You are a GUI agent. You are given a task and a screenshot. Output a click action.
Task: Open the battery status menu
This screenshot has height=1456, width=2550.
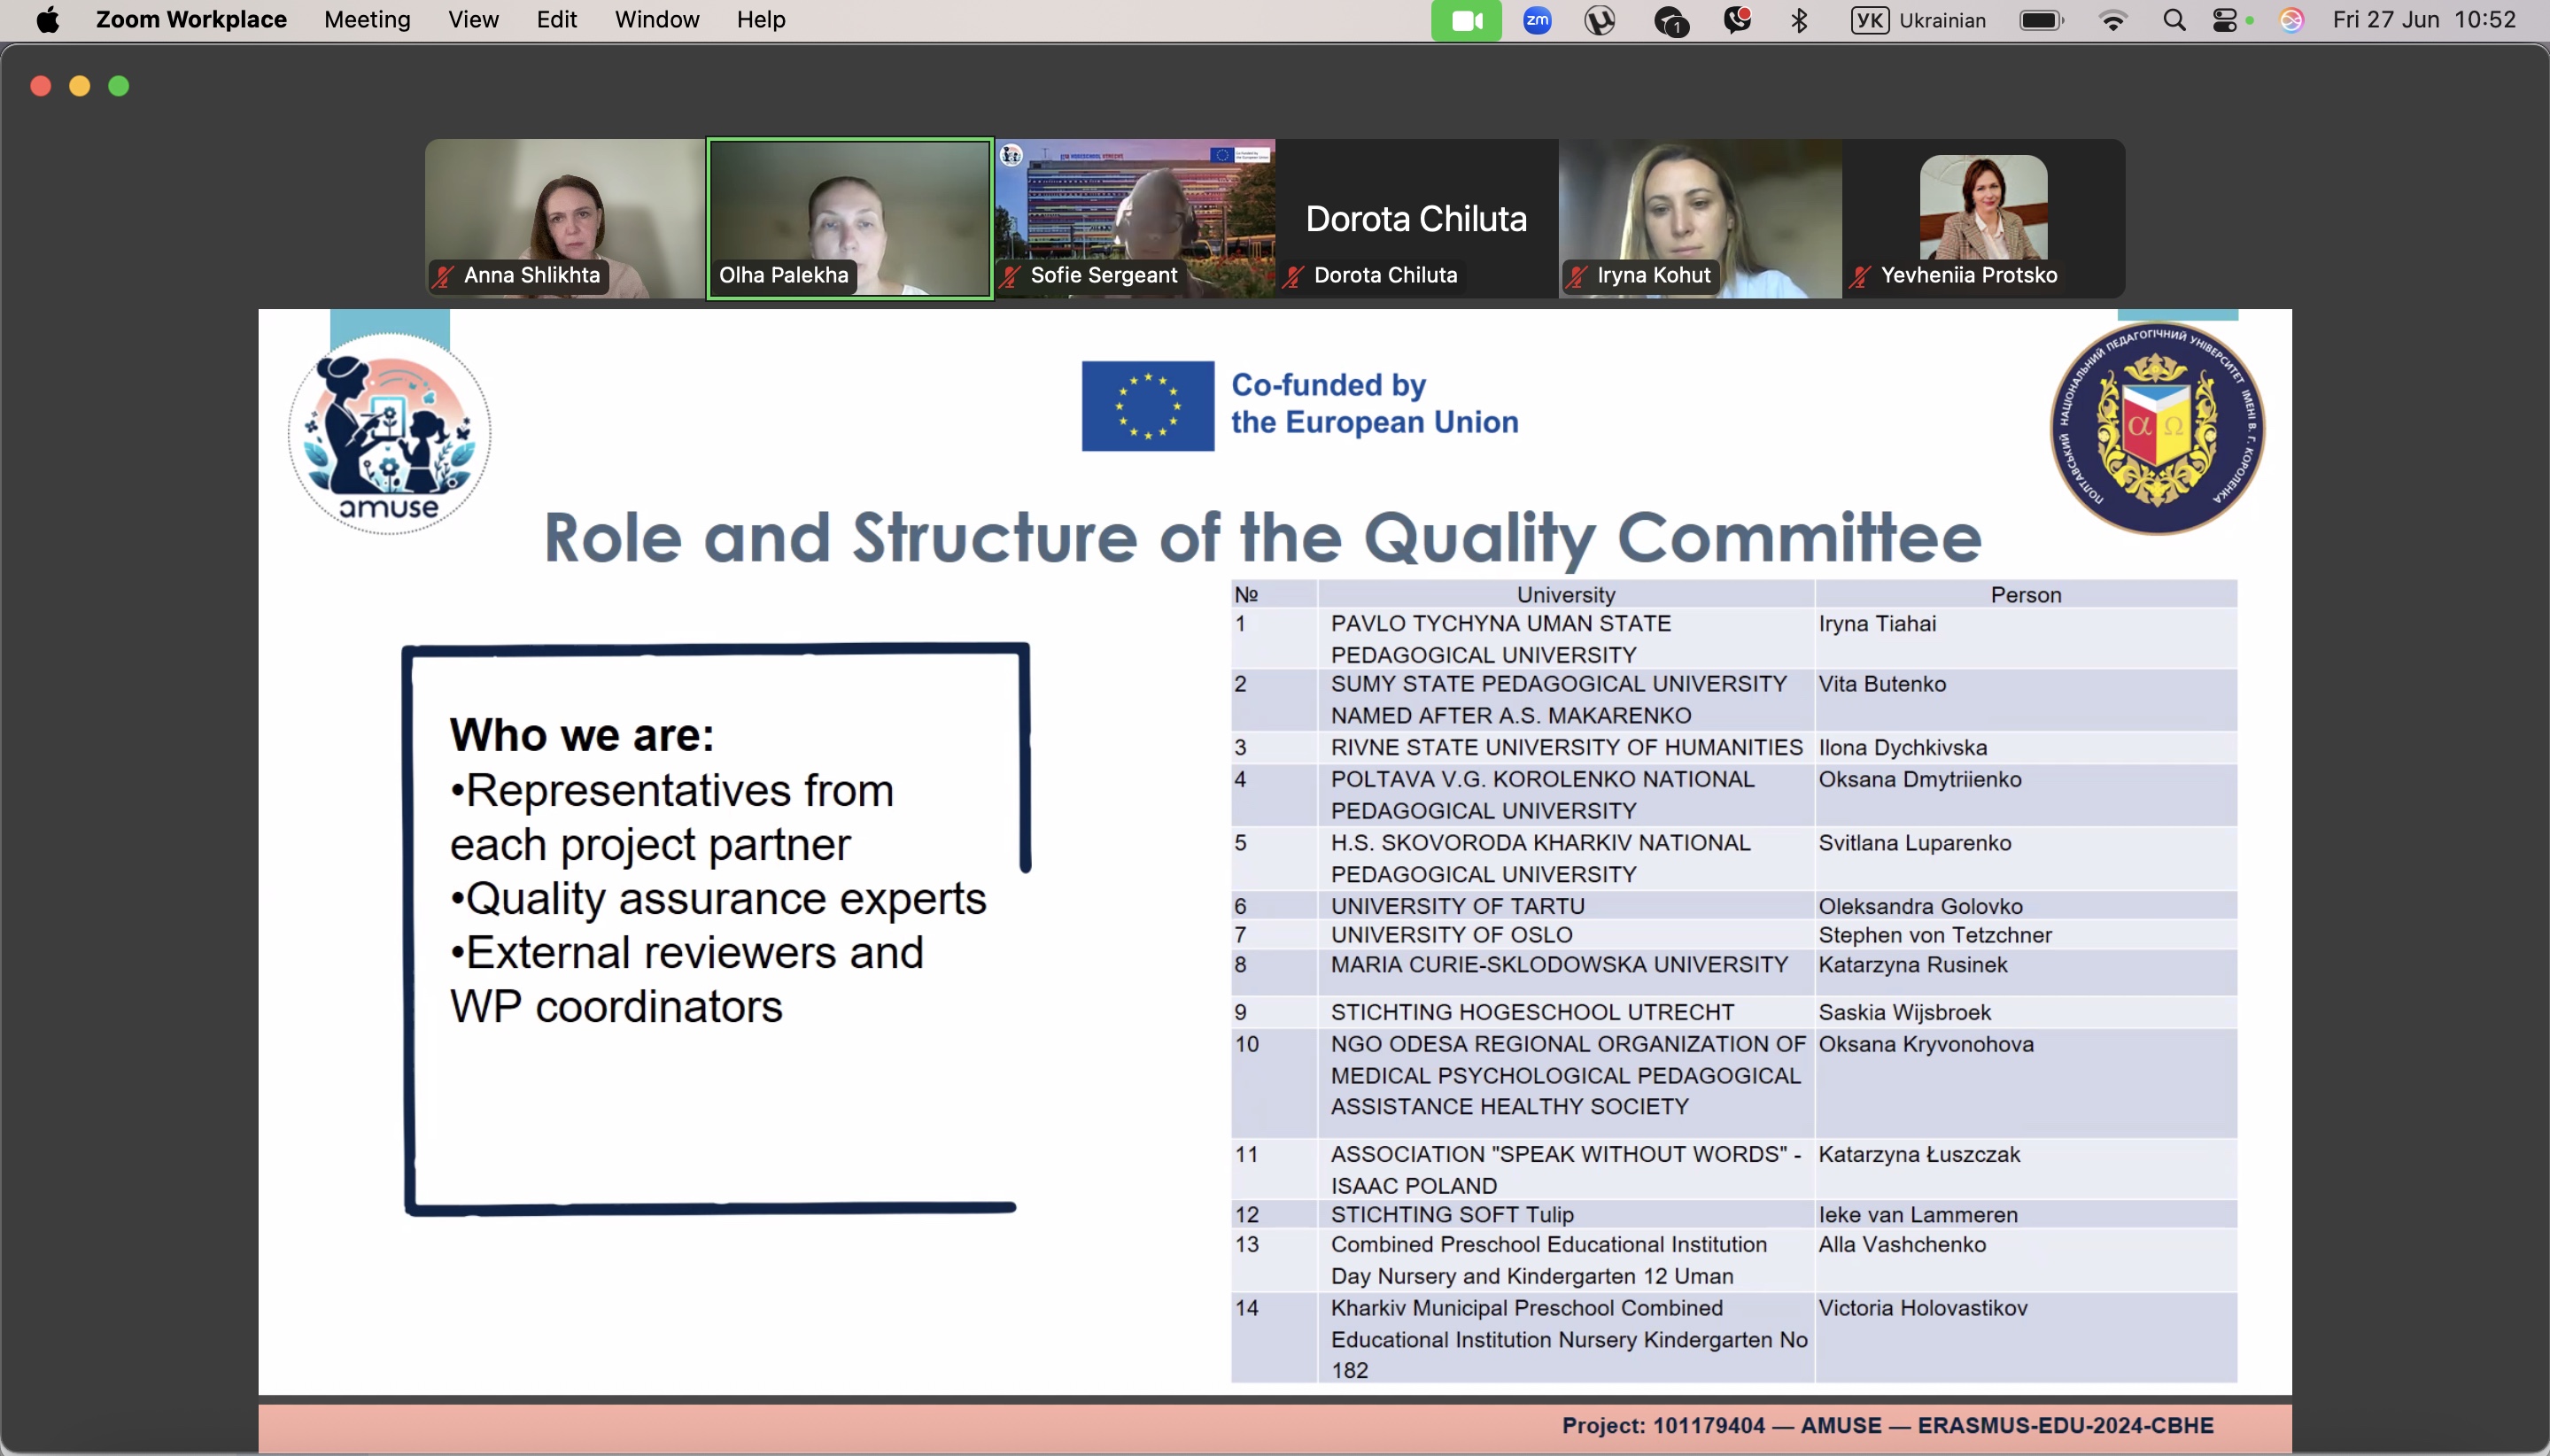[x=2041, y=20]
